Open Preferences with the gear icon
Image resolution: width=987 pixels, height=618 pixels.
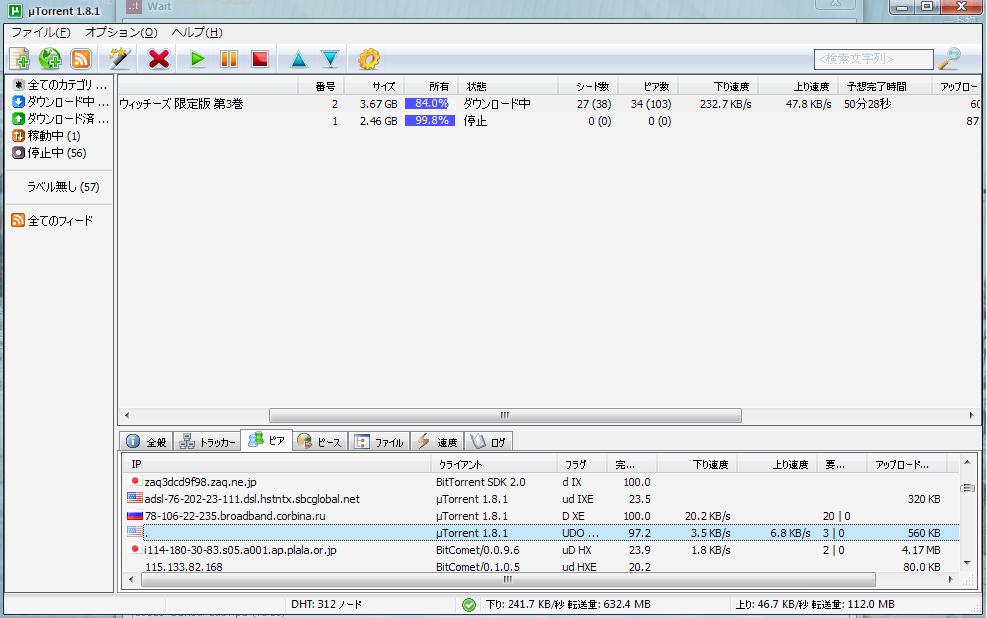click(x=369, y=59)
